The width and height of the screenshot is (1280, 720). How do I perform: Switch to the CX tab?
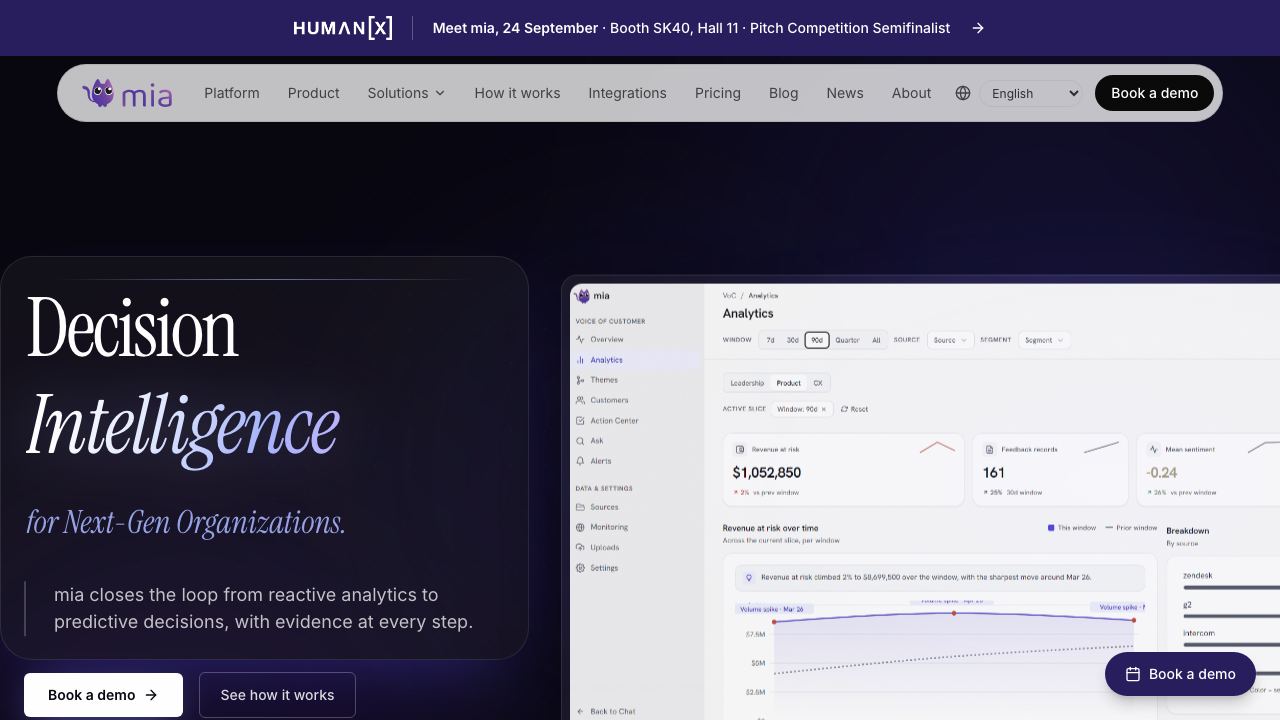818,383
